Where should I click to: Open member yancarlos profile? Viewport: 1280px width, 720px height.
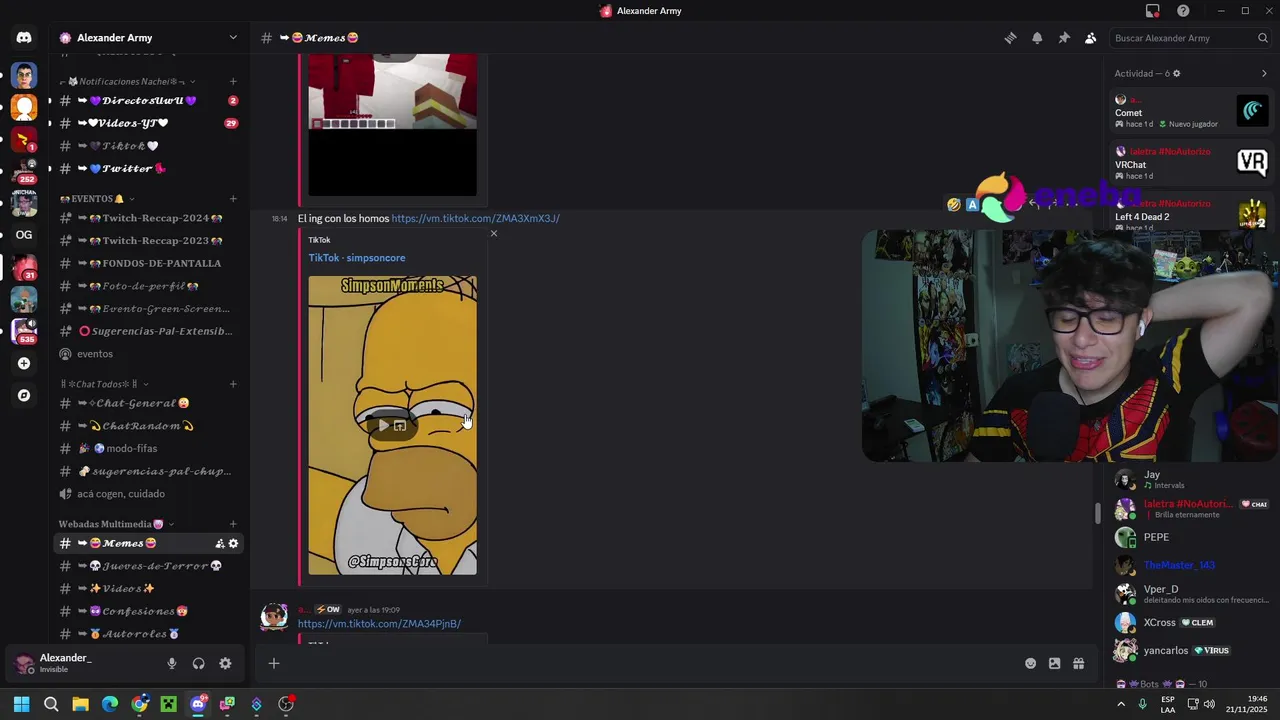pyautogui.click(x=1190, y=651)
